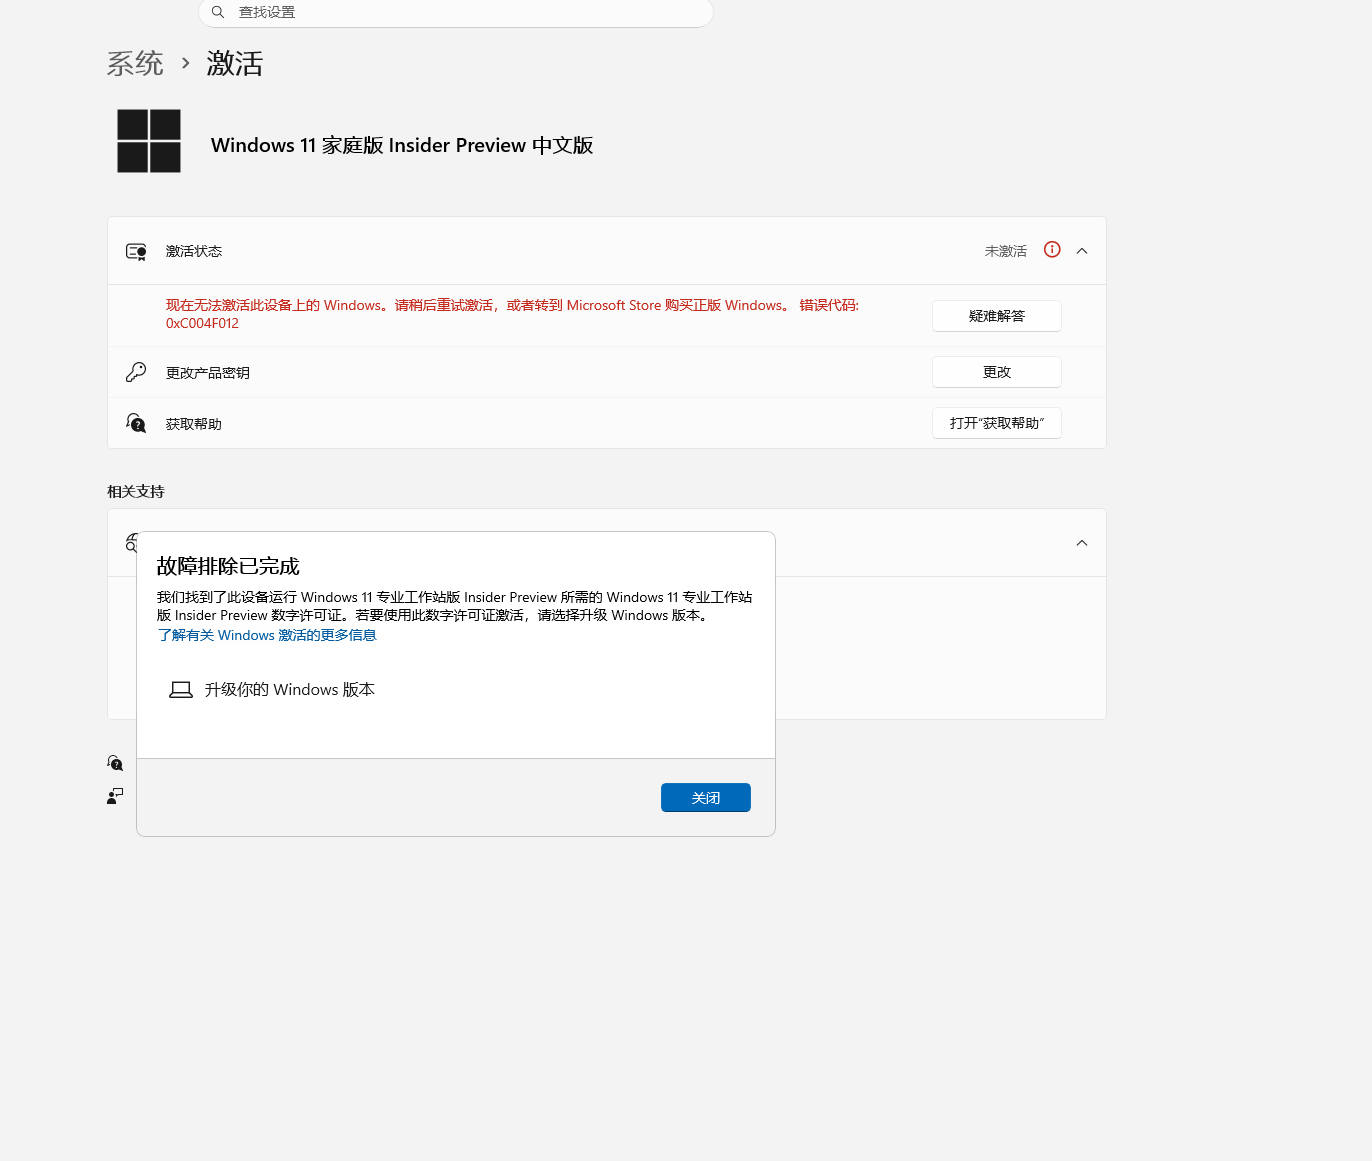Click the Windows logo next to edition name

(x=149, y=141)
